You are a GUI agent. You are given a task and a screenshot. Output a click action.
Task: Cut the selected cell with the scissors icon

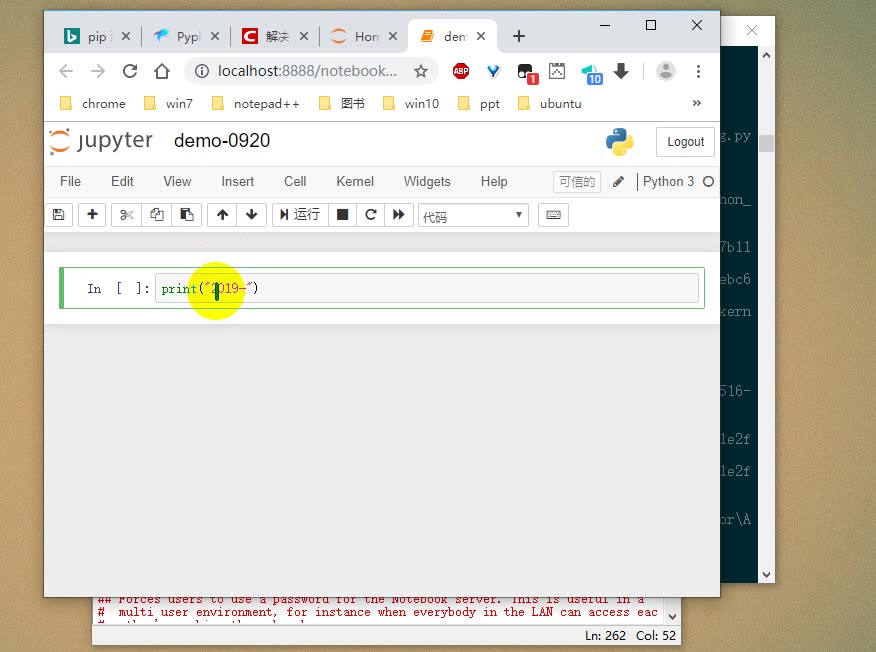pos(125,214)
